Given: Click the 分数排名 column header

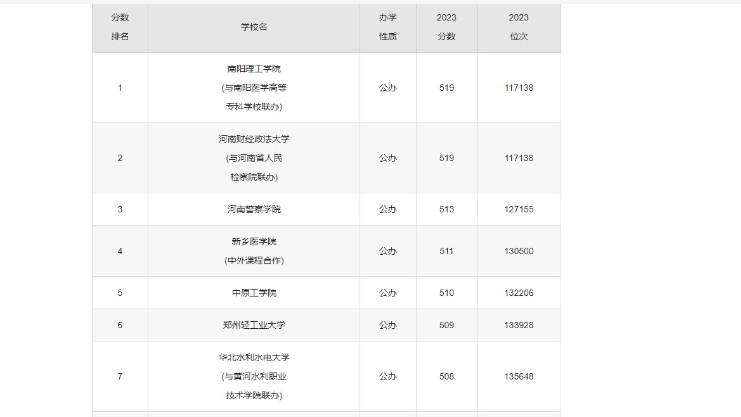Looking at the screenshot, I should (120, 27).
